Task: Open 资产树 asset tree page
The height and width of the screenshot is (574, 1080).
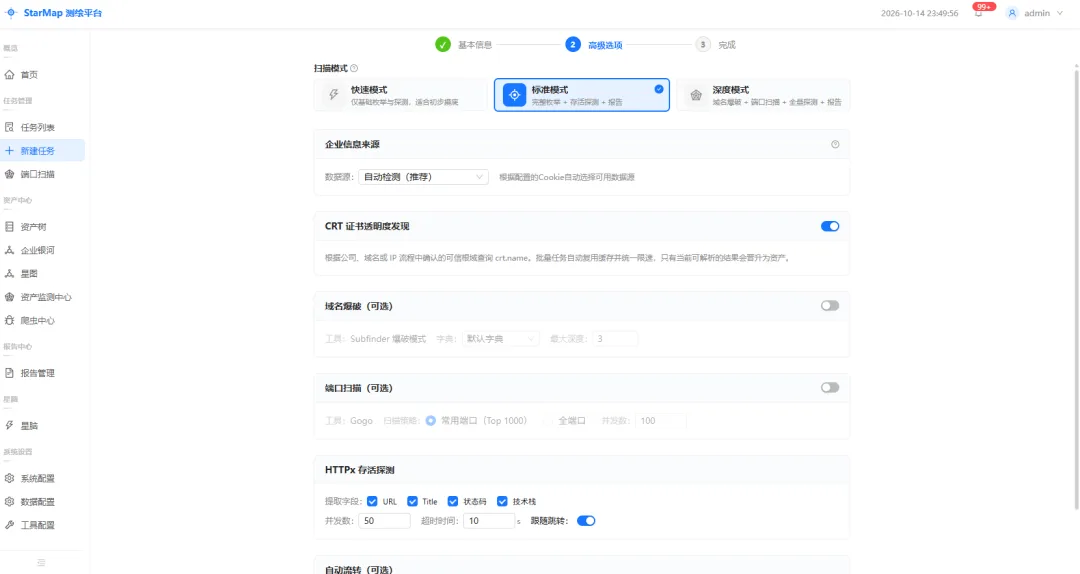Action: tap(42, 227)
